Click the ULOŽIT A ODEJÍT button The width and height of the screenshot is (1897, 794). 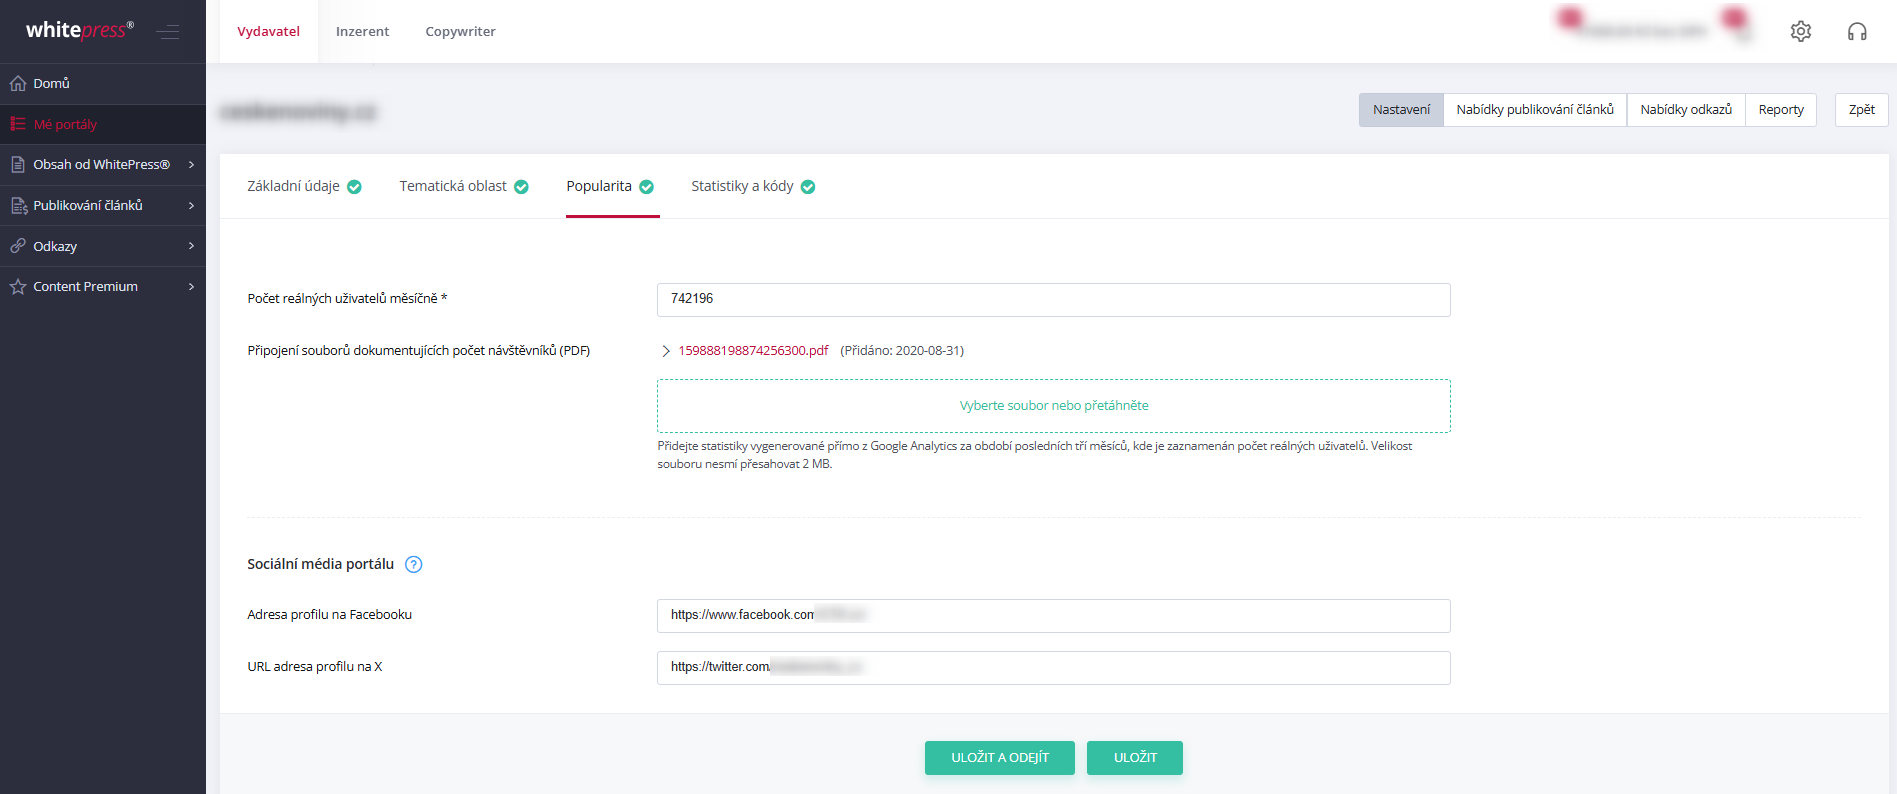1000,758
